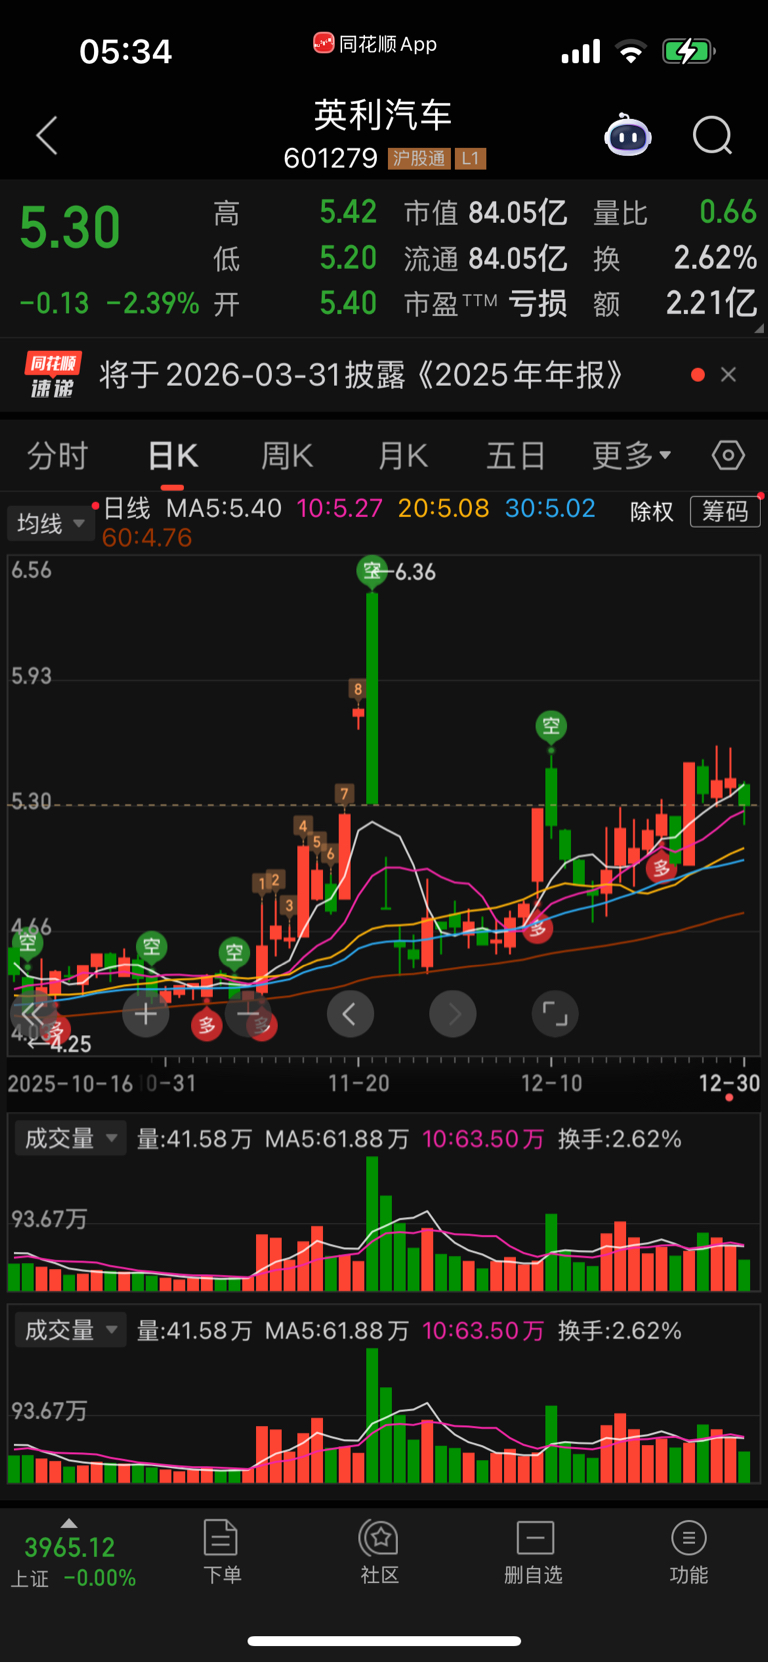The width and height of the screenshot is (768, 1663).
Task: Open the 更多 more periods dropdown
Action: (631, 456)
